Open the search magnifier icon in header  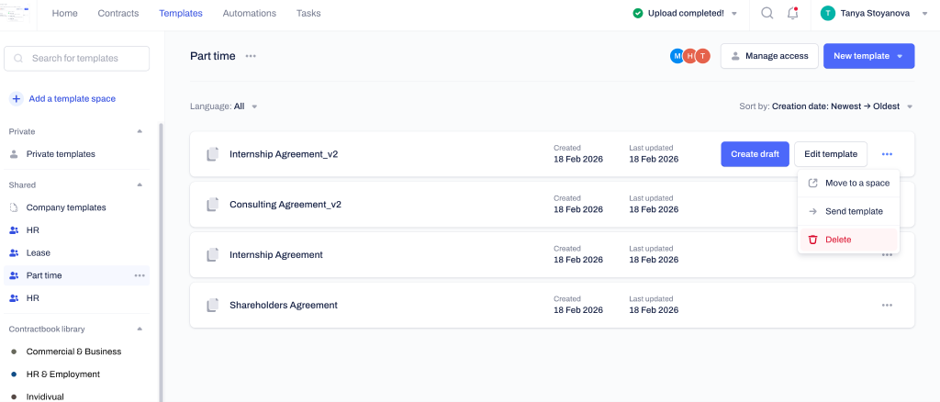point(767,13)
